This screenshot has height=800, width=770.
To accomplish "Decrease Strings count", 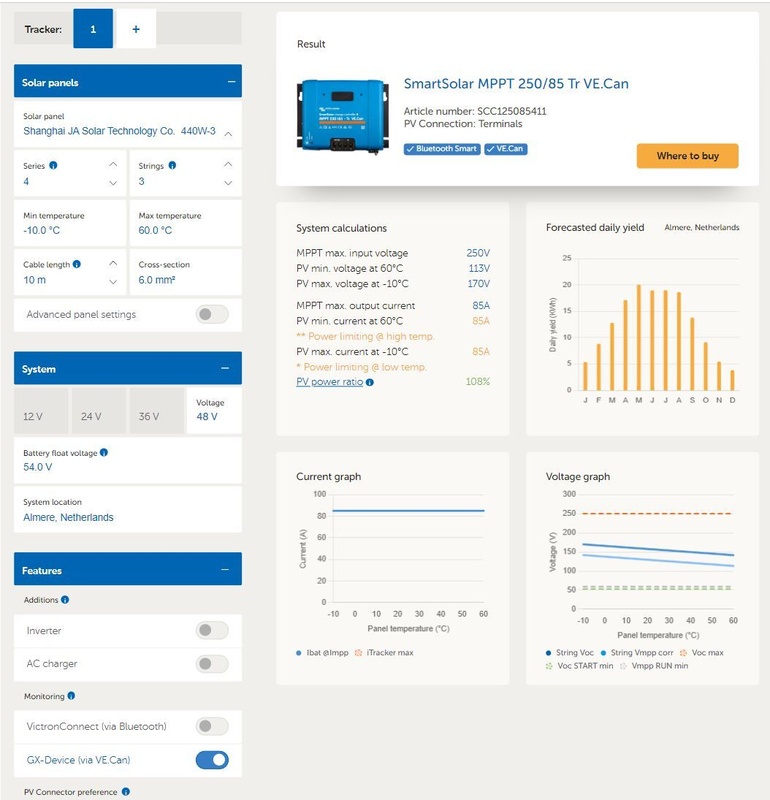I will tap(228, 183).
